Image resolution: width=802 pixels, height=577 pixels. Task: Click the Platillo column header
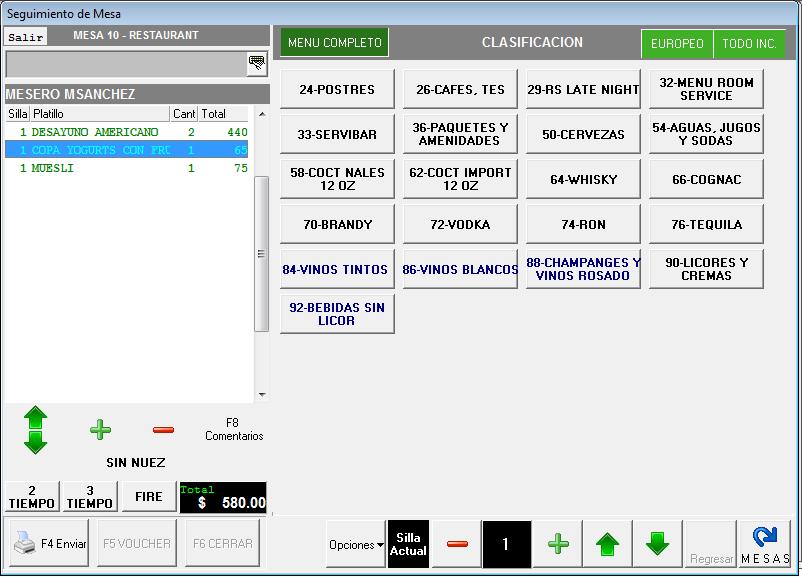pyautogui.click(x=100, y=114)
